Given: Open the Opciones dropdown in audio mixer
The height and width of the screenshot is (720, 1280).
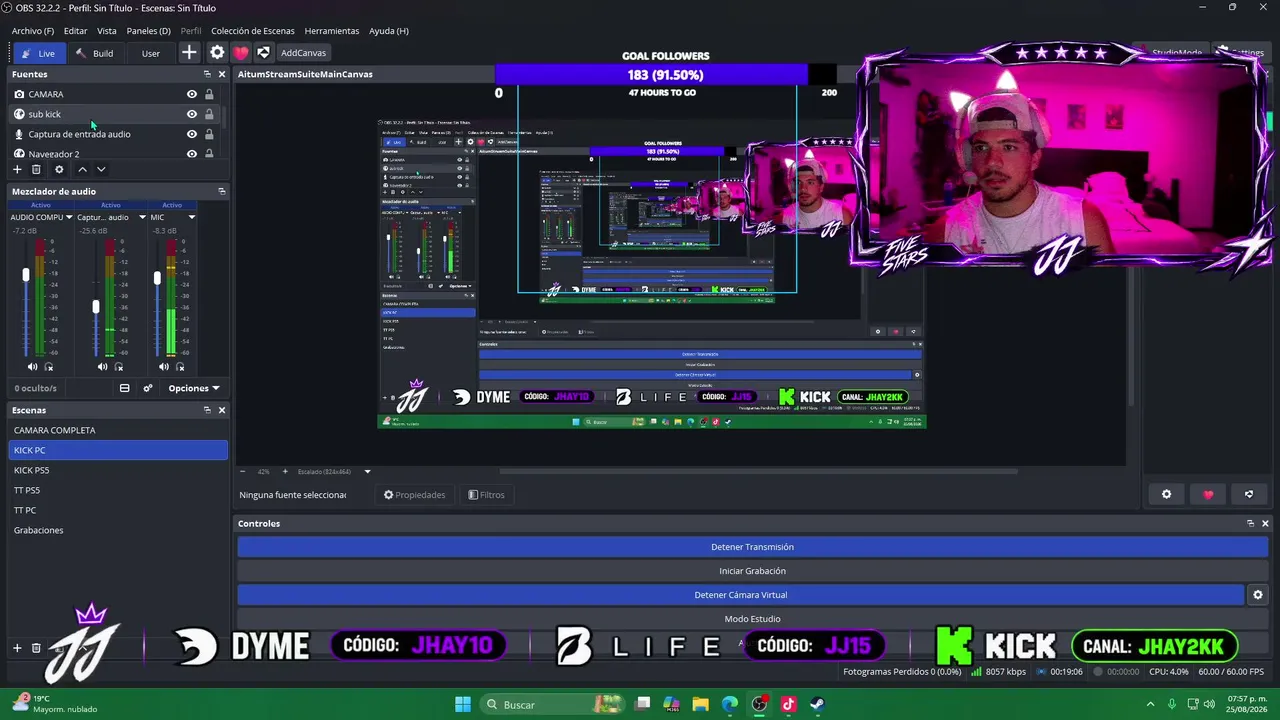Looking at the screenshot, I should pos(194,388).
